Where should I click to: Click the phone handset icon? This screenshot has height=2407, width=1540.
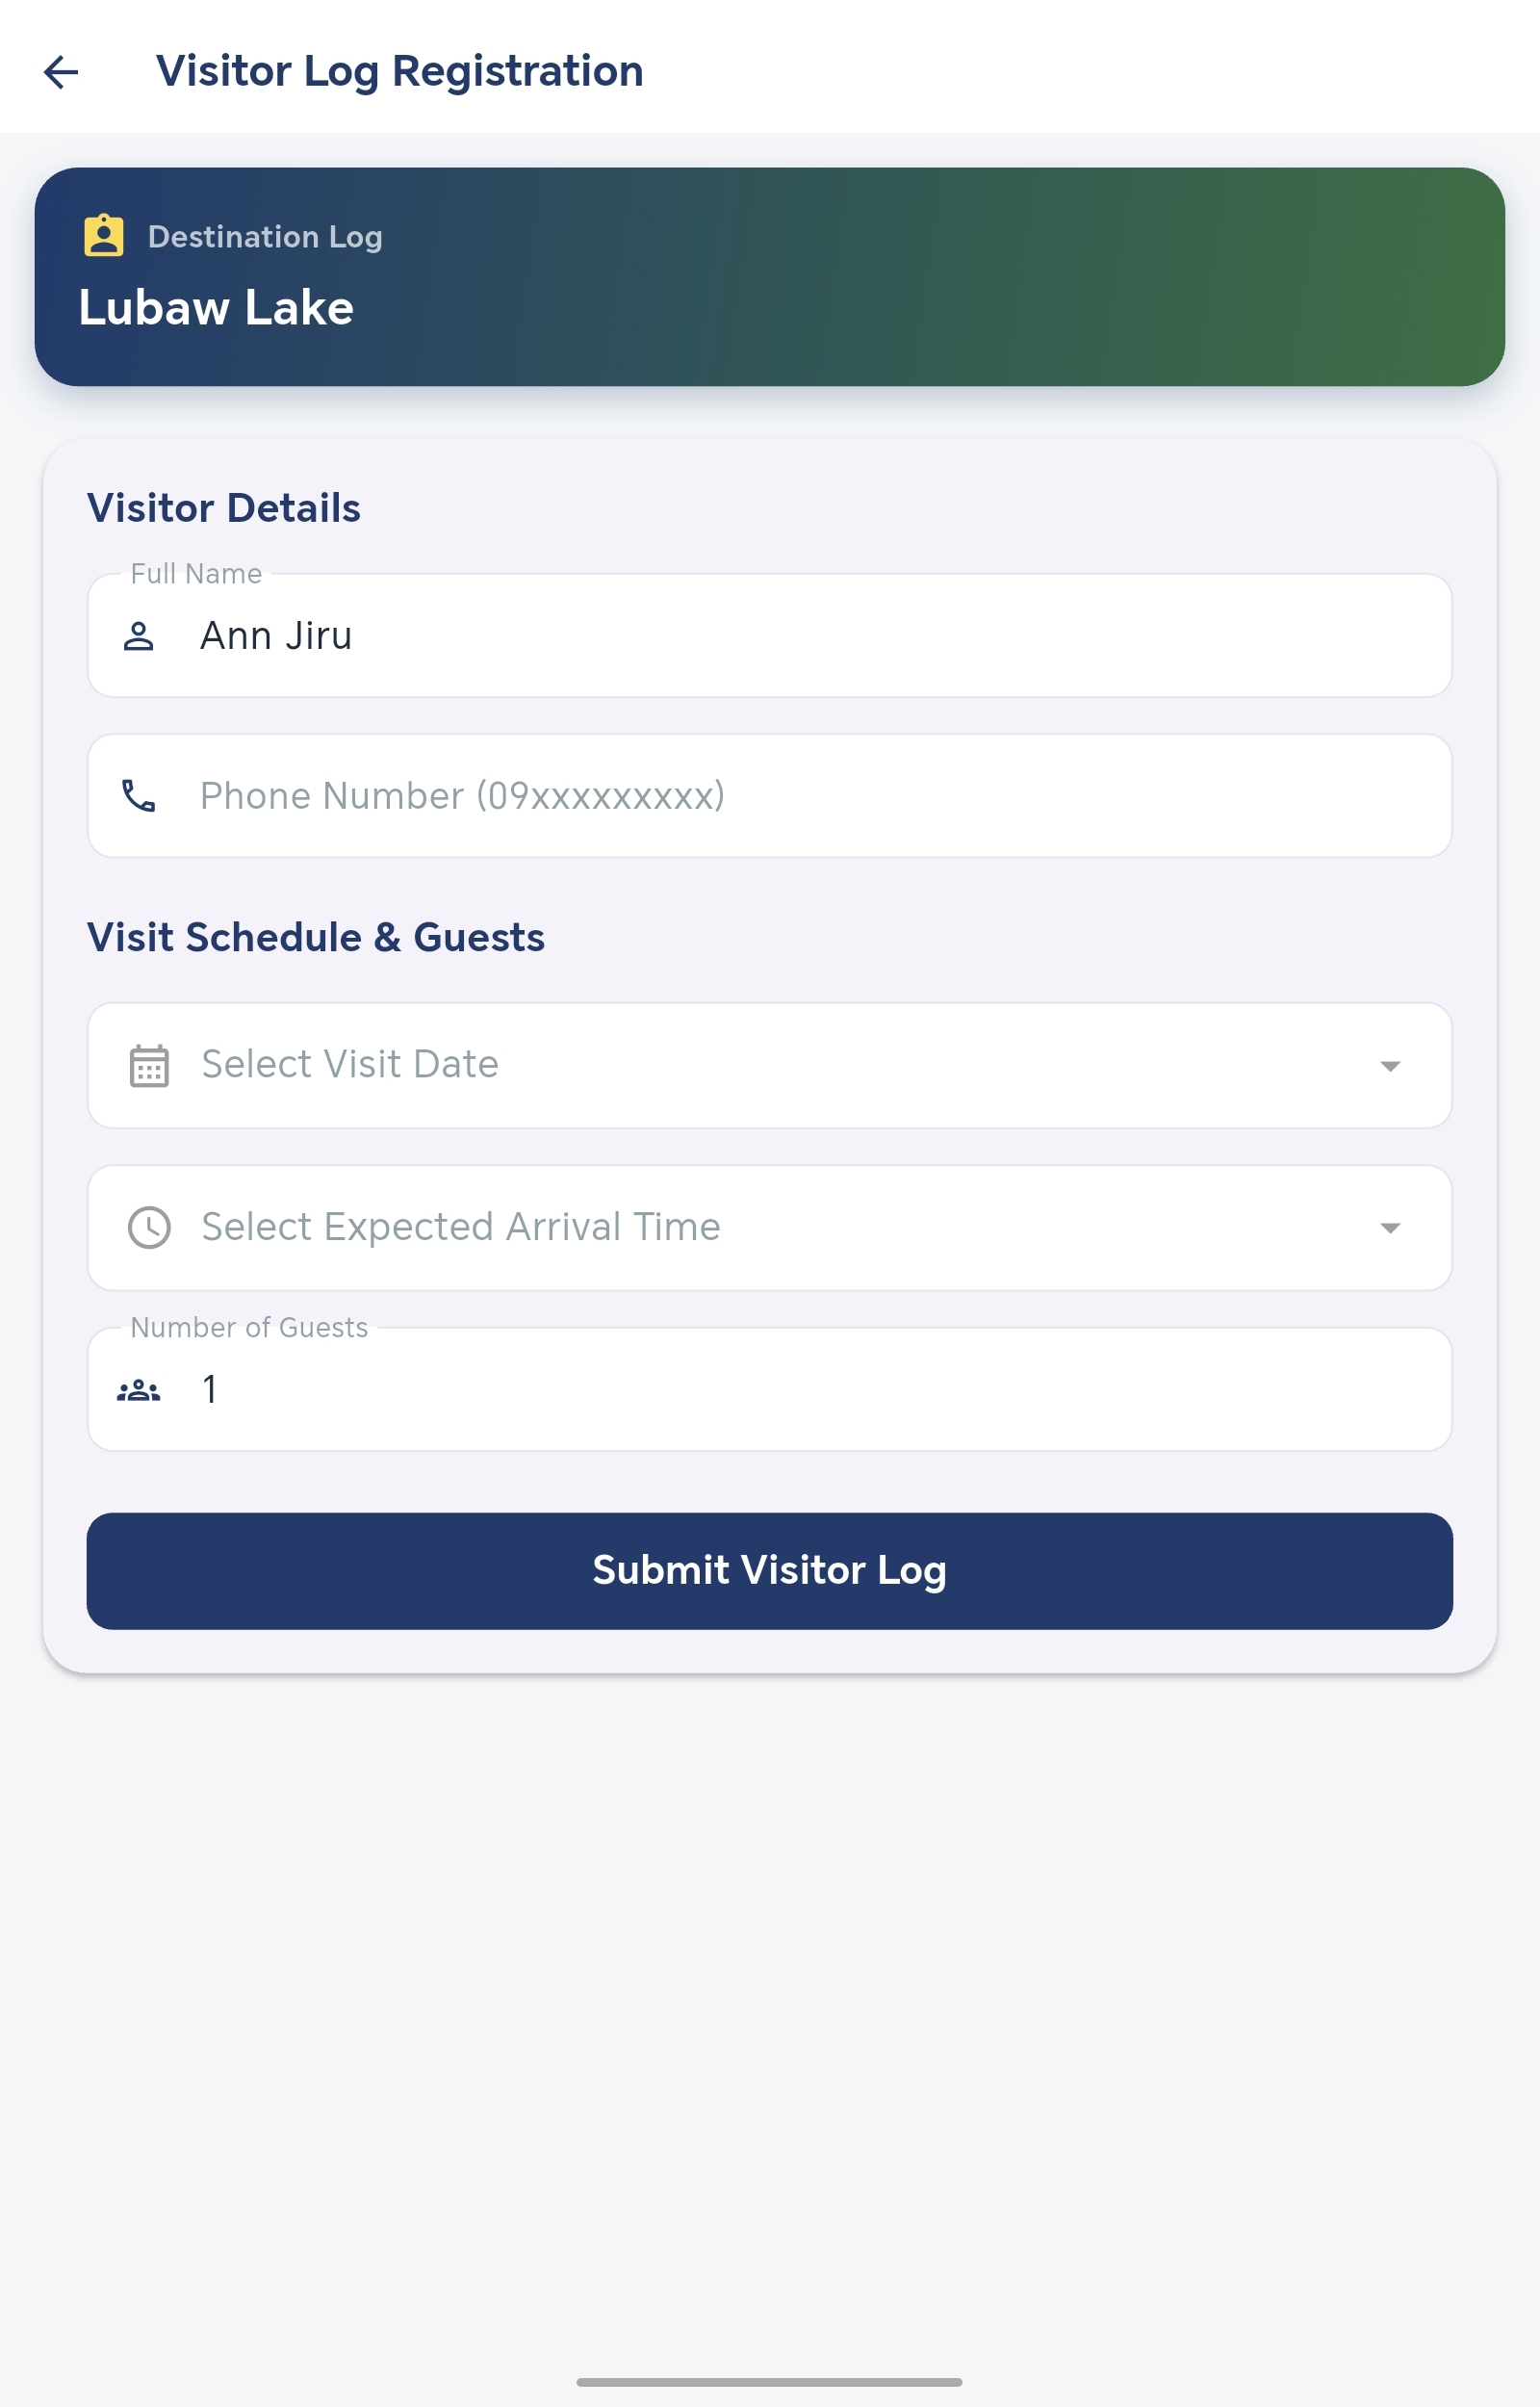(139, 796)
